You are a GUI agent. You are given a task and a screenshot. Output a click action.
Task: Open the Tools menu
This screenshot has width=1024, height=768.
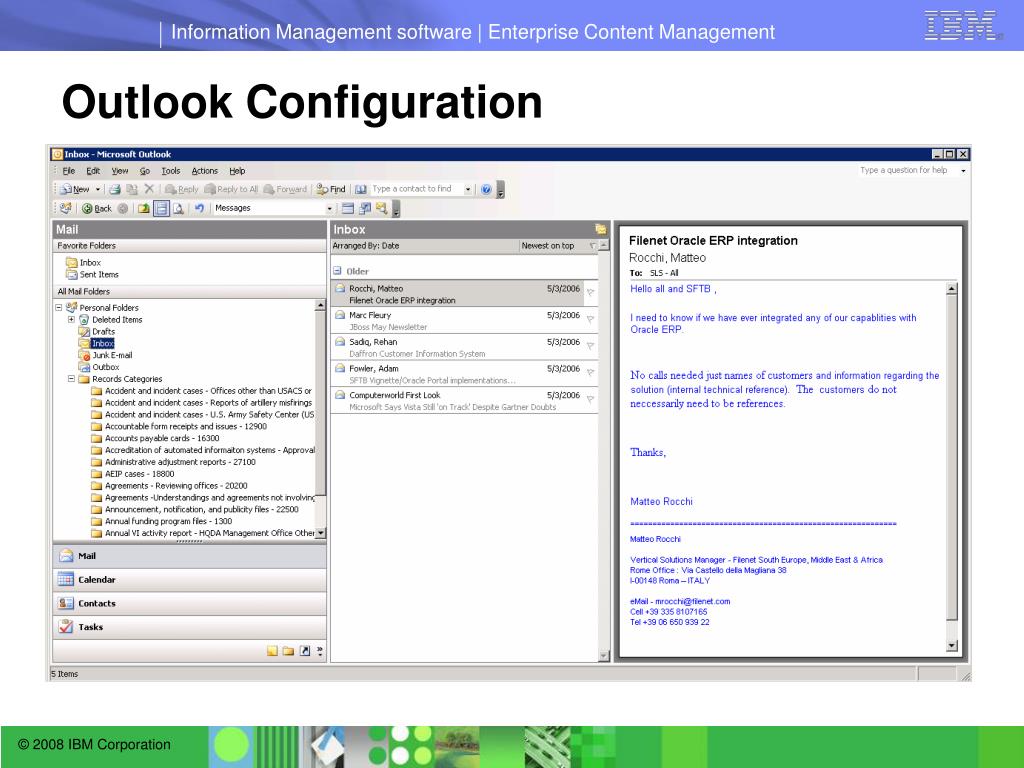pyautogui.click(x=170, y=171)
